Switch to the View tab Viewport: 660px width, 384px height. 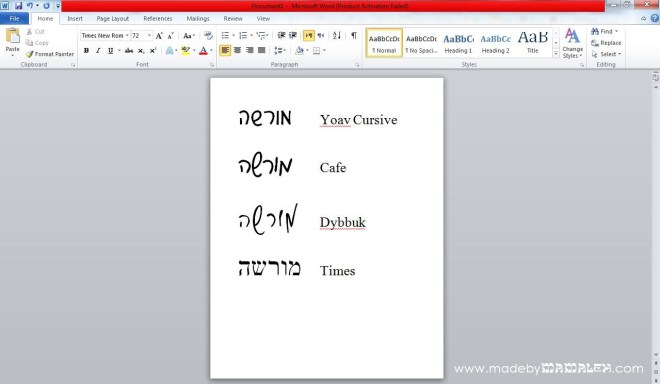coord(263,19)
